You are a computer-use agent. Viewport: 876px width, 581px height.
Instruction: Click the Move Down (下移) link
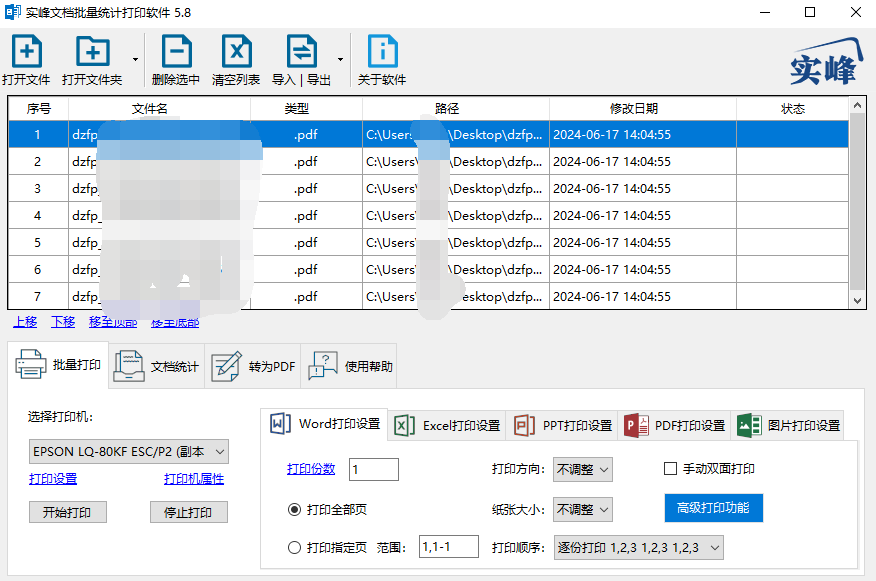pos(63,322)
